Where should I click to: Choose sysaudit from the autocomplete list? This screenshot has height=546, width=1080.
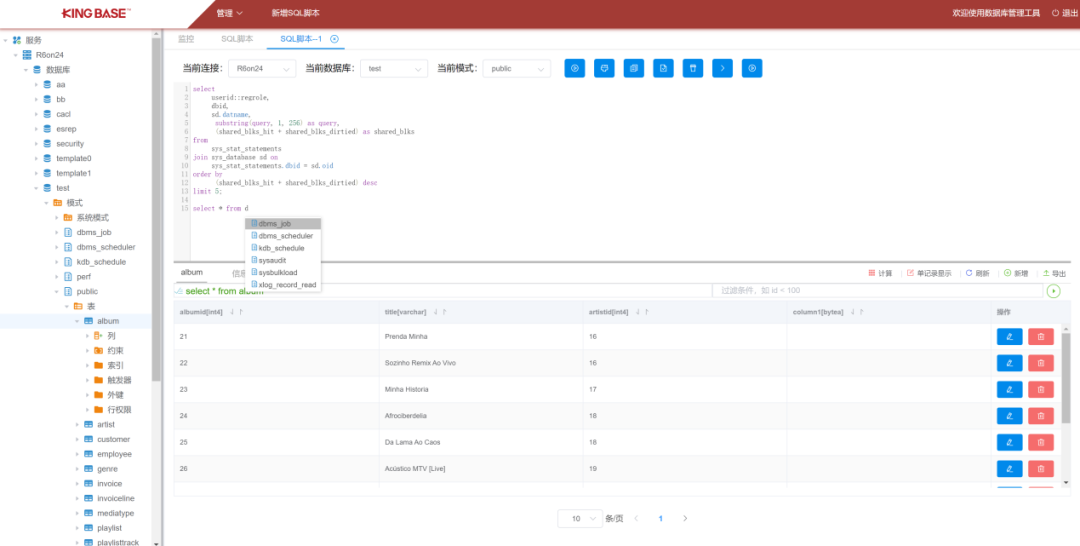pos(283,260)
